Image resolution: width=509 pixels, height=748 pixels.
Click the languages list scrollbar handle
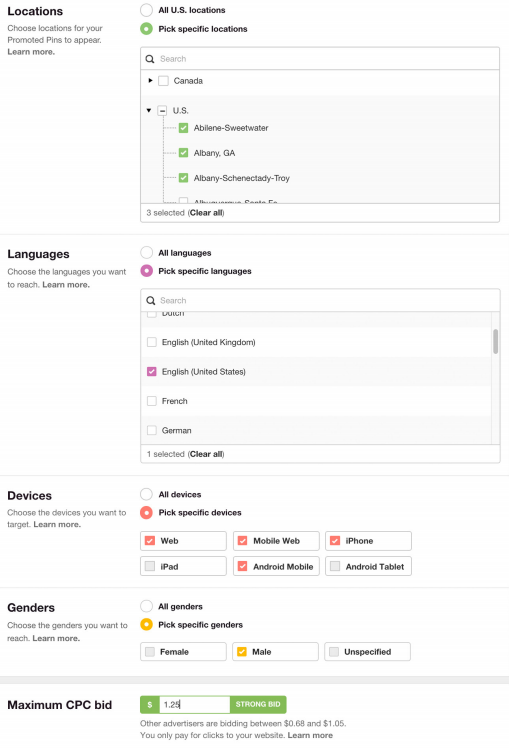pyautogui.click(x=496, y=341)
